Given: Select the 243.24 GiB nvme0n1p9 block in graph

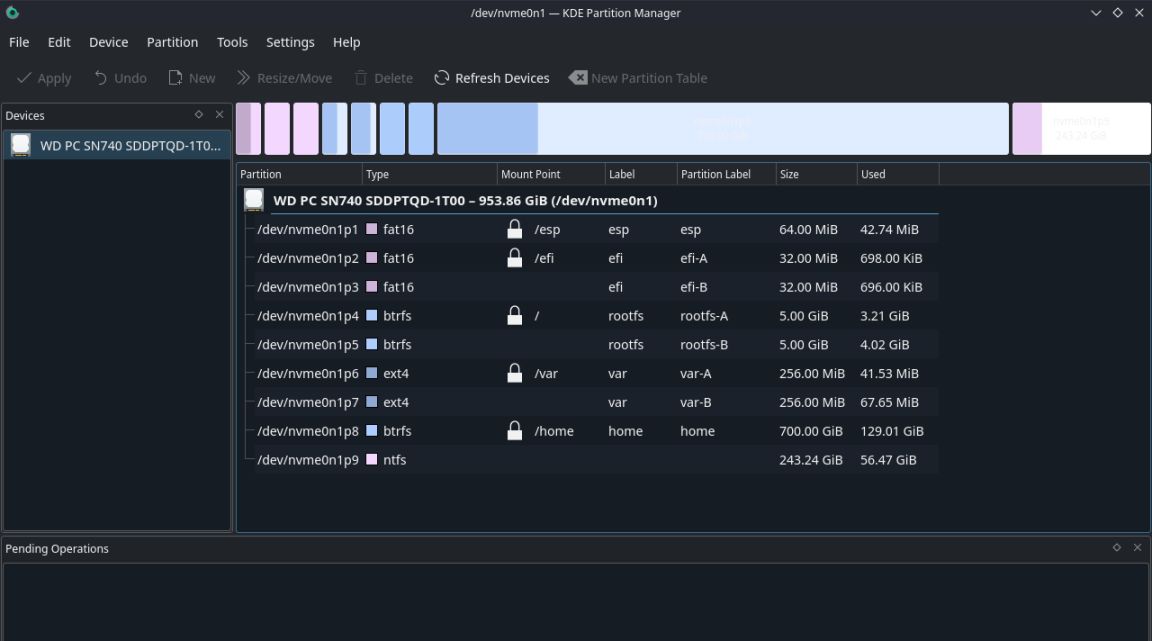Looking at the screenshot, I should tap(1081, 129).
